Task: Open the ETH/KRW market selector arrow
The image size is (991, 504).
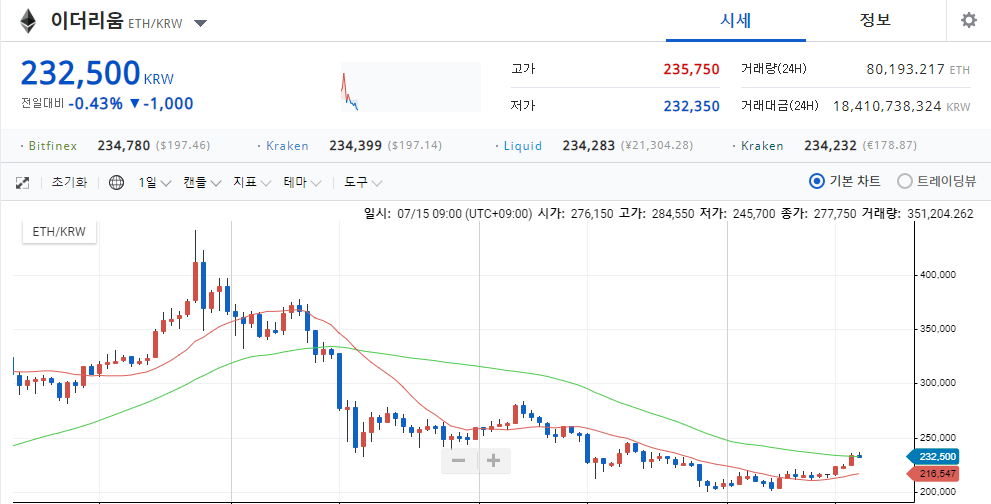Action: [x=200, y=24]
